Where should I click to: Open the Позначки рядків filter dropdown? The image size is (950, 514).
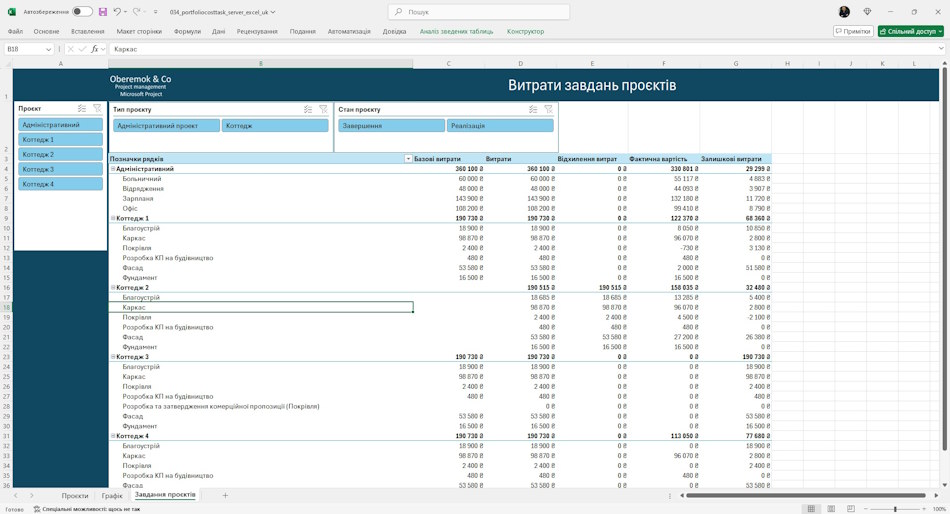tap(408, 159)
